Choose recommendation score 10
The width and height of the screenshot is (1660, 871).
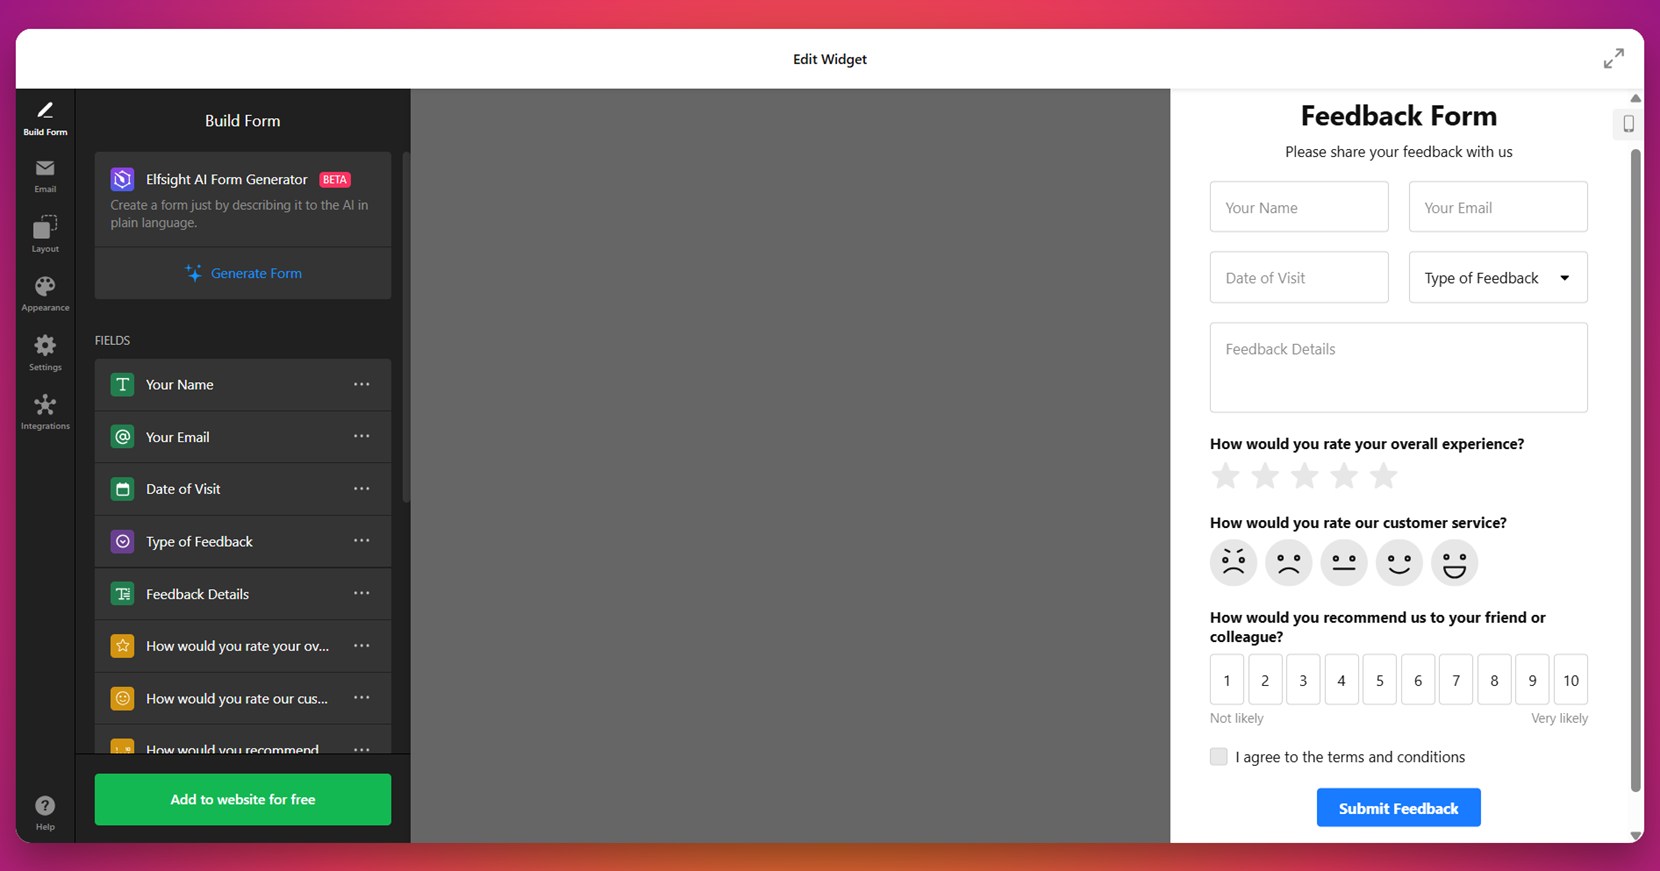(x=1571, y=680)
